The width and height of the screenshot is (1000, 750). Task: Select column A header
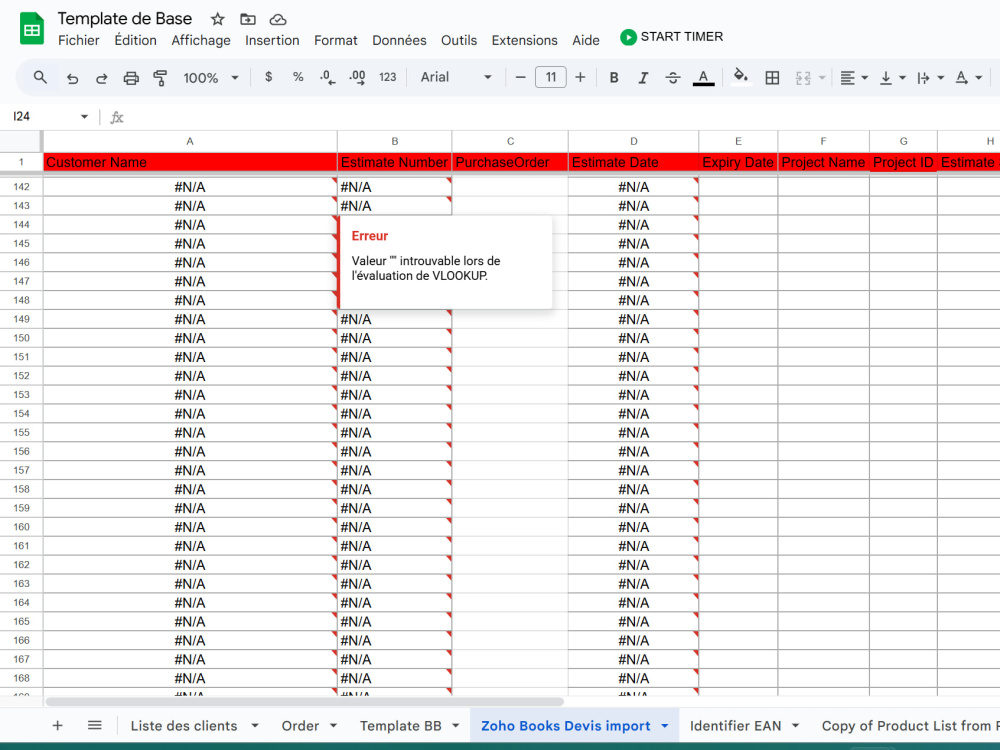tap(190, 141)
